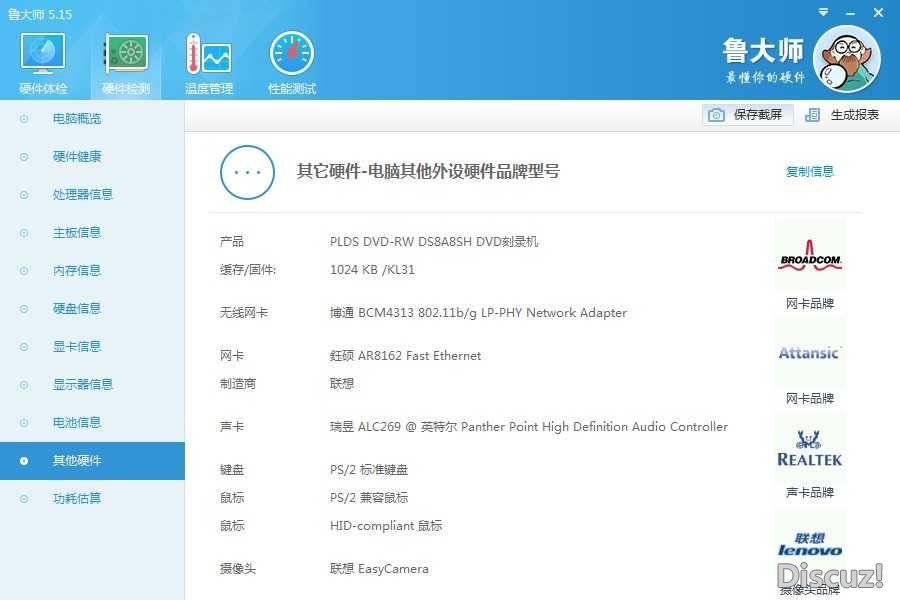Click the 制造商 field label

(x=237, y=384)
